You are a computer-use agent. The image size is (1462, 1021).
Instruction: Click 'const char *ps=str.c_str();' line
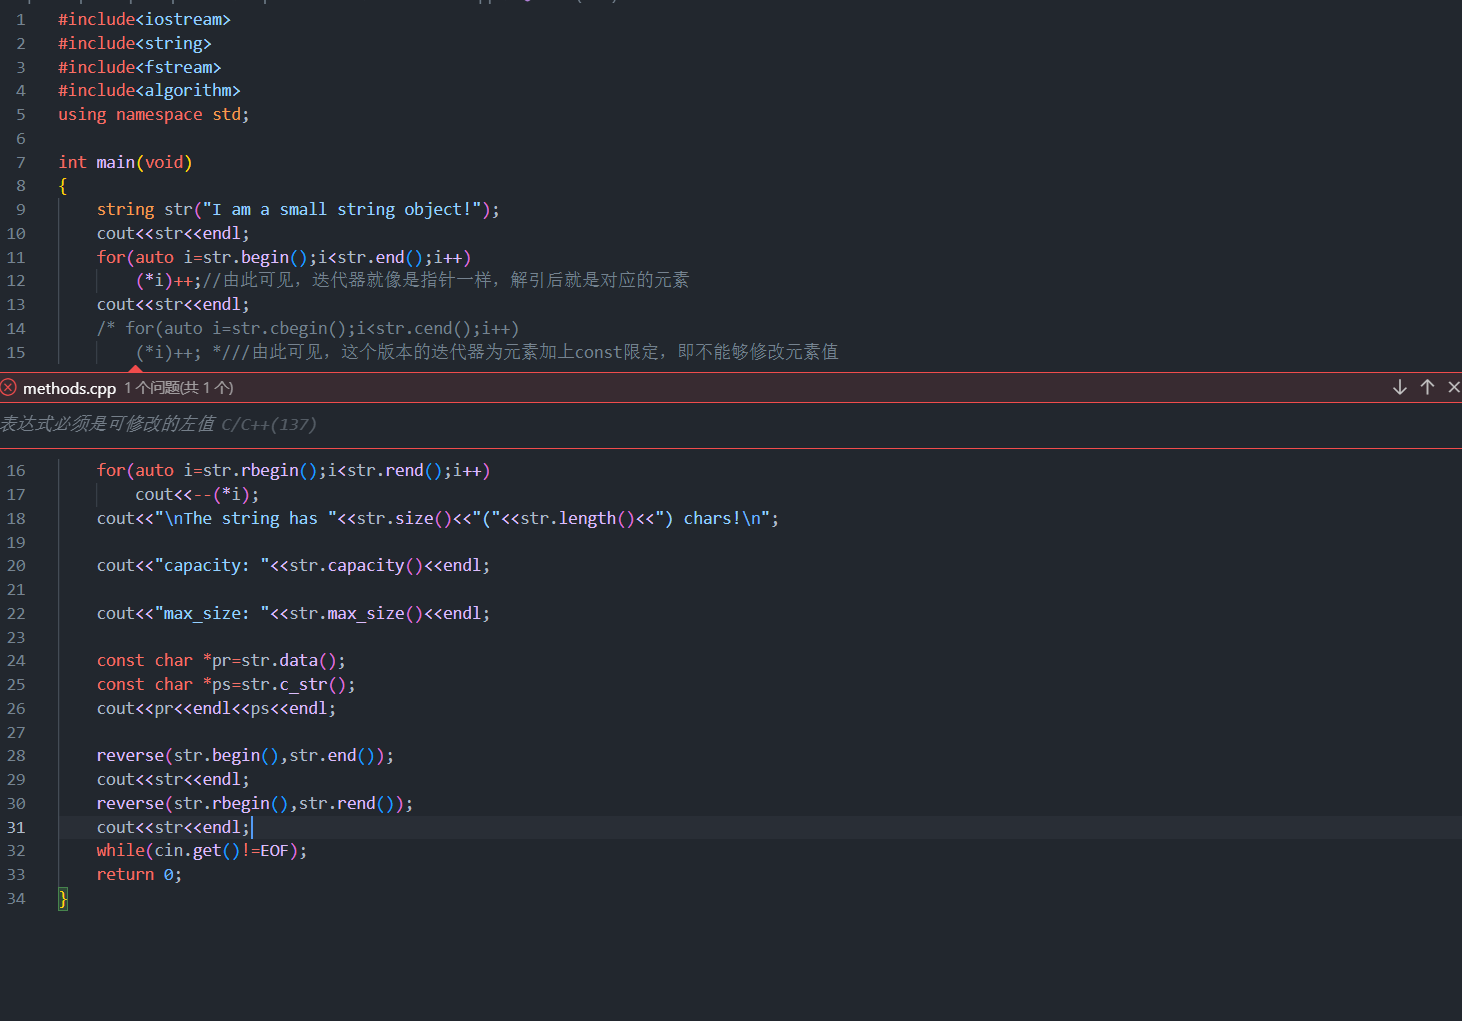point(226,684)
